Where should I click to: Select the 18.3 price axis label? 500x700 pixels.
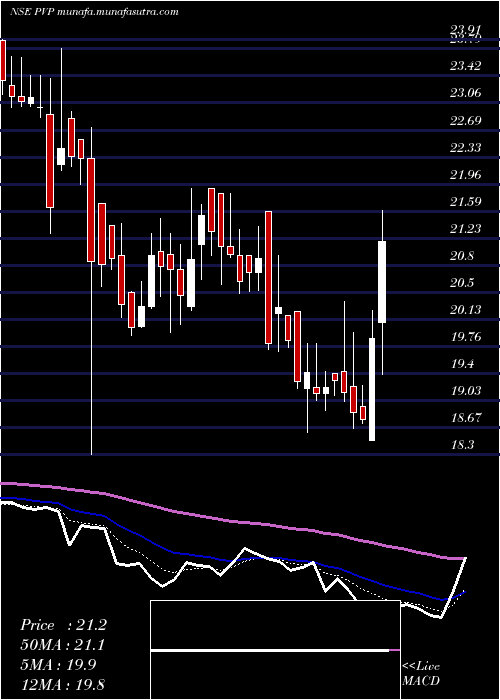(462, 445)
